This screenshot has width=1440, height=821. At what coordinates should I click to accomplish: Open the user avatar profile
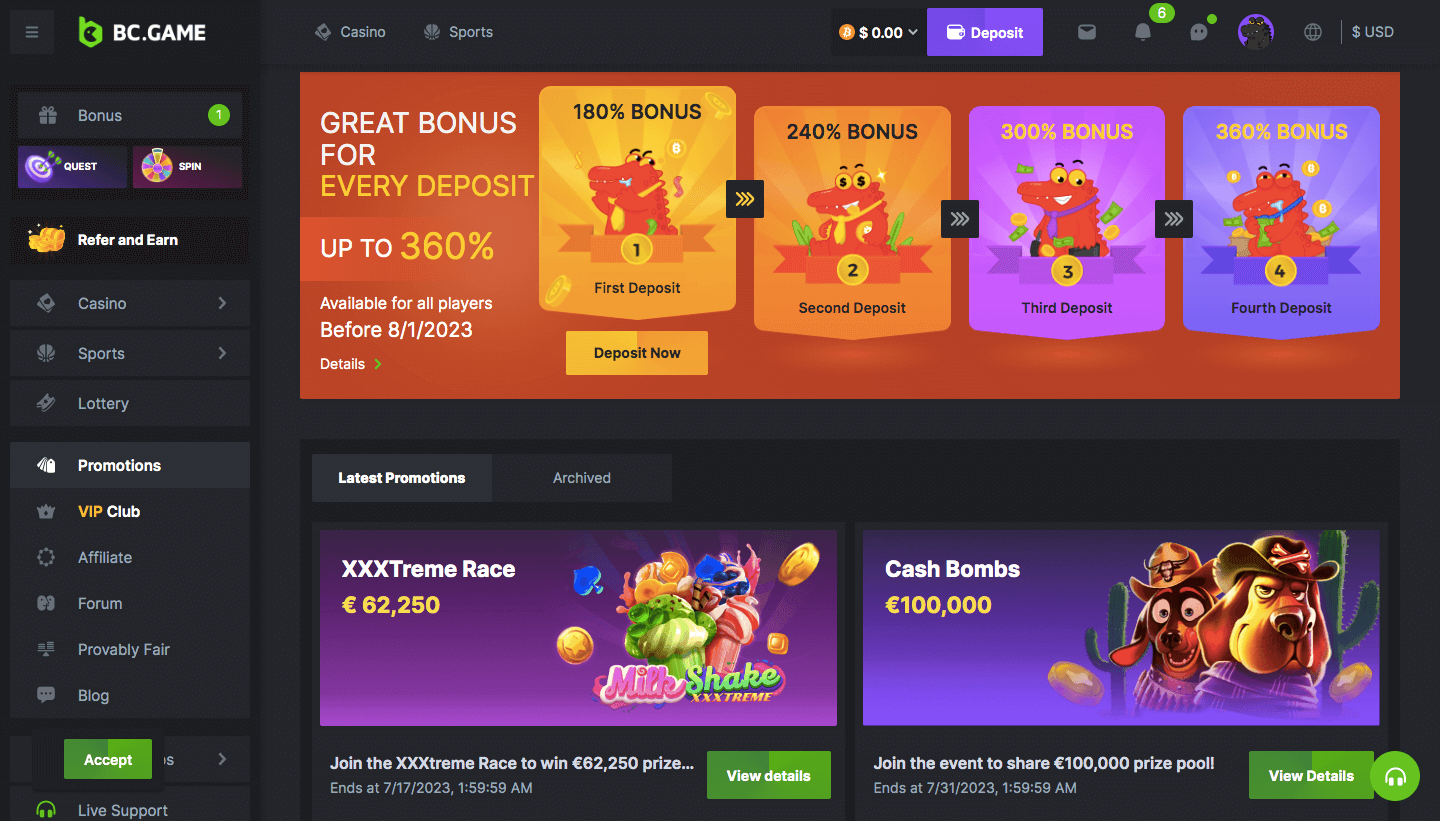(x=1256, y=32)
